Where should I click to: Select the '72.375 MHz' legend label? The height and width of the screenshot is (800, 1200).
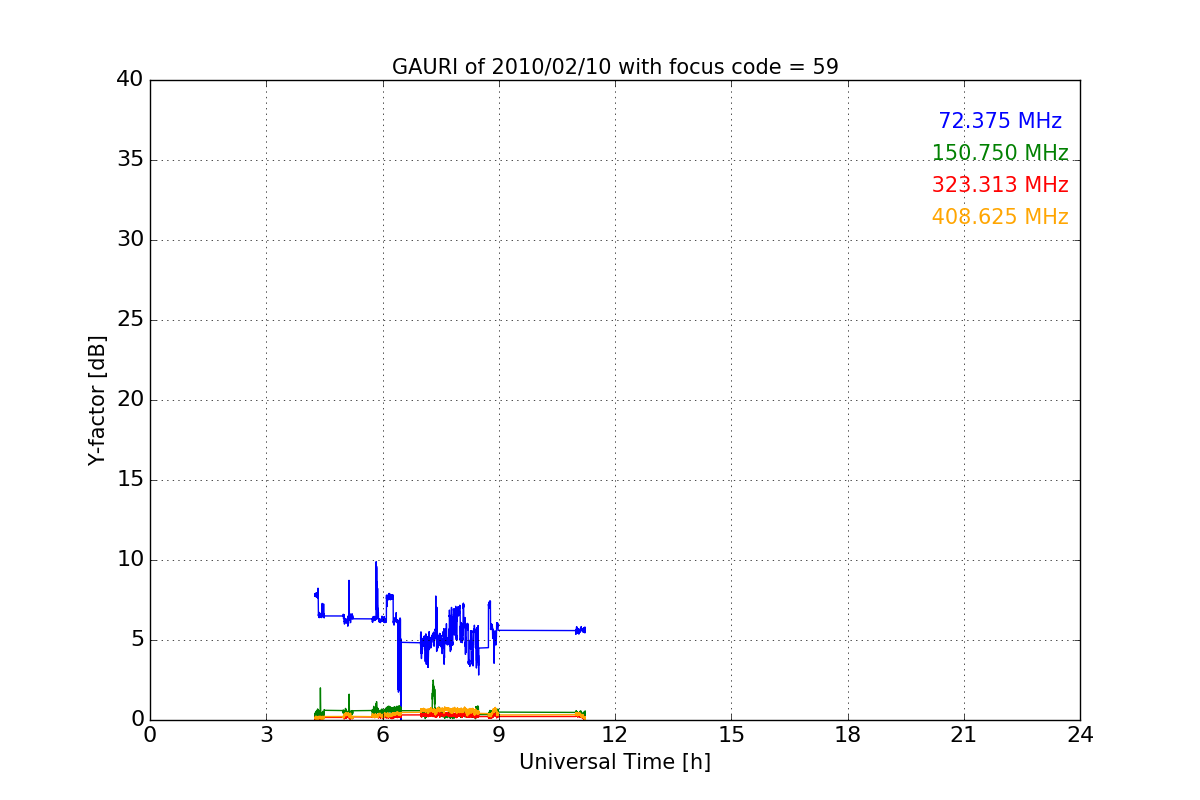pyautogui.click(x=1000, y=121)
